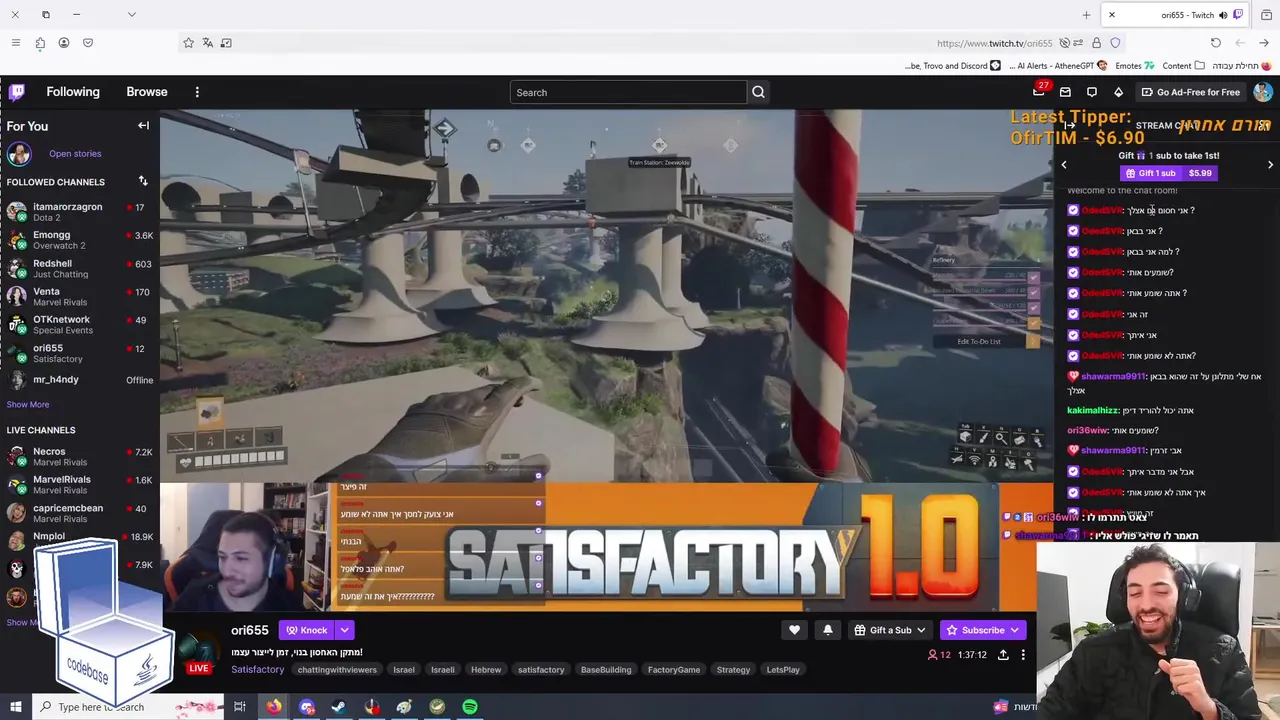Show previous gift offer with left arrow
Screen dimensions: 1280x720
pos(1064,165)
